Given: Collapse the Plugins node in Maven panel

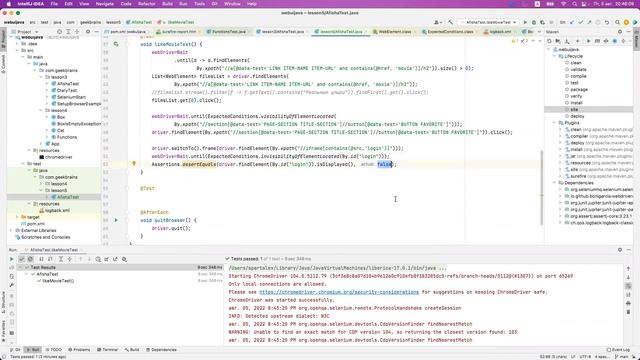Looking at the screenshot, I should tap(555, 122).
